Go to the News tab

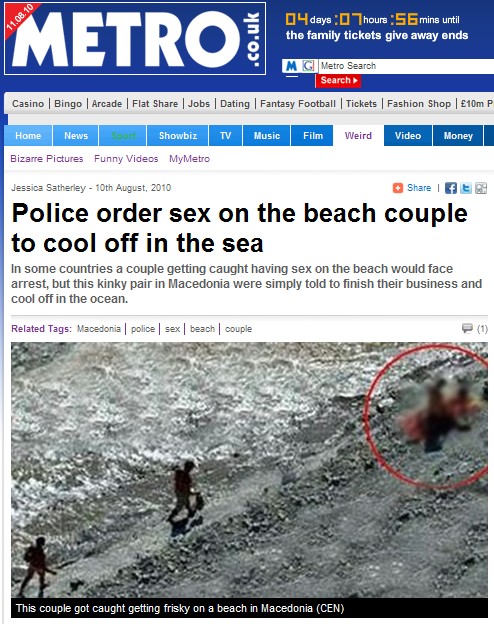(76, 136)
